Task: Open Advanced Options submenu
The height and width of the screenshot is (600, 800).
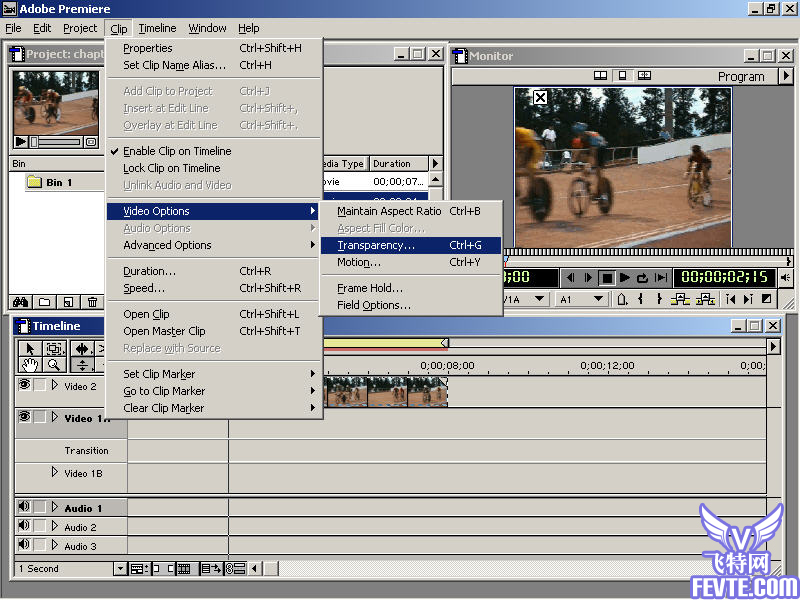Action: [213, 245]
